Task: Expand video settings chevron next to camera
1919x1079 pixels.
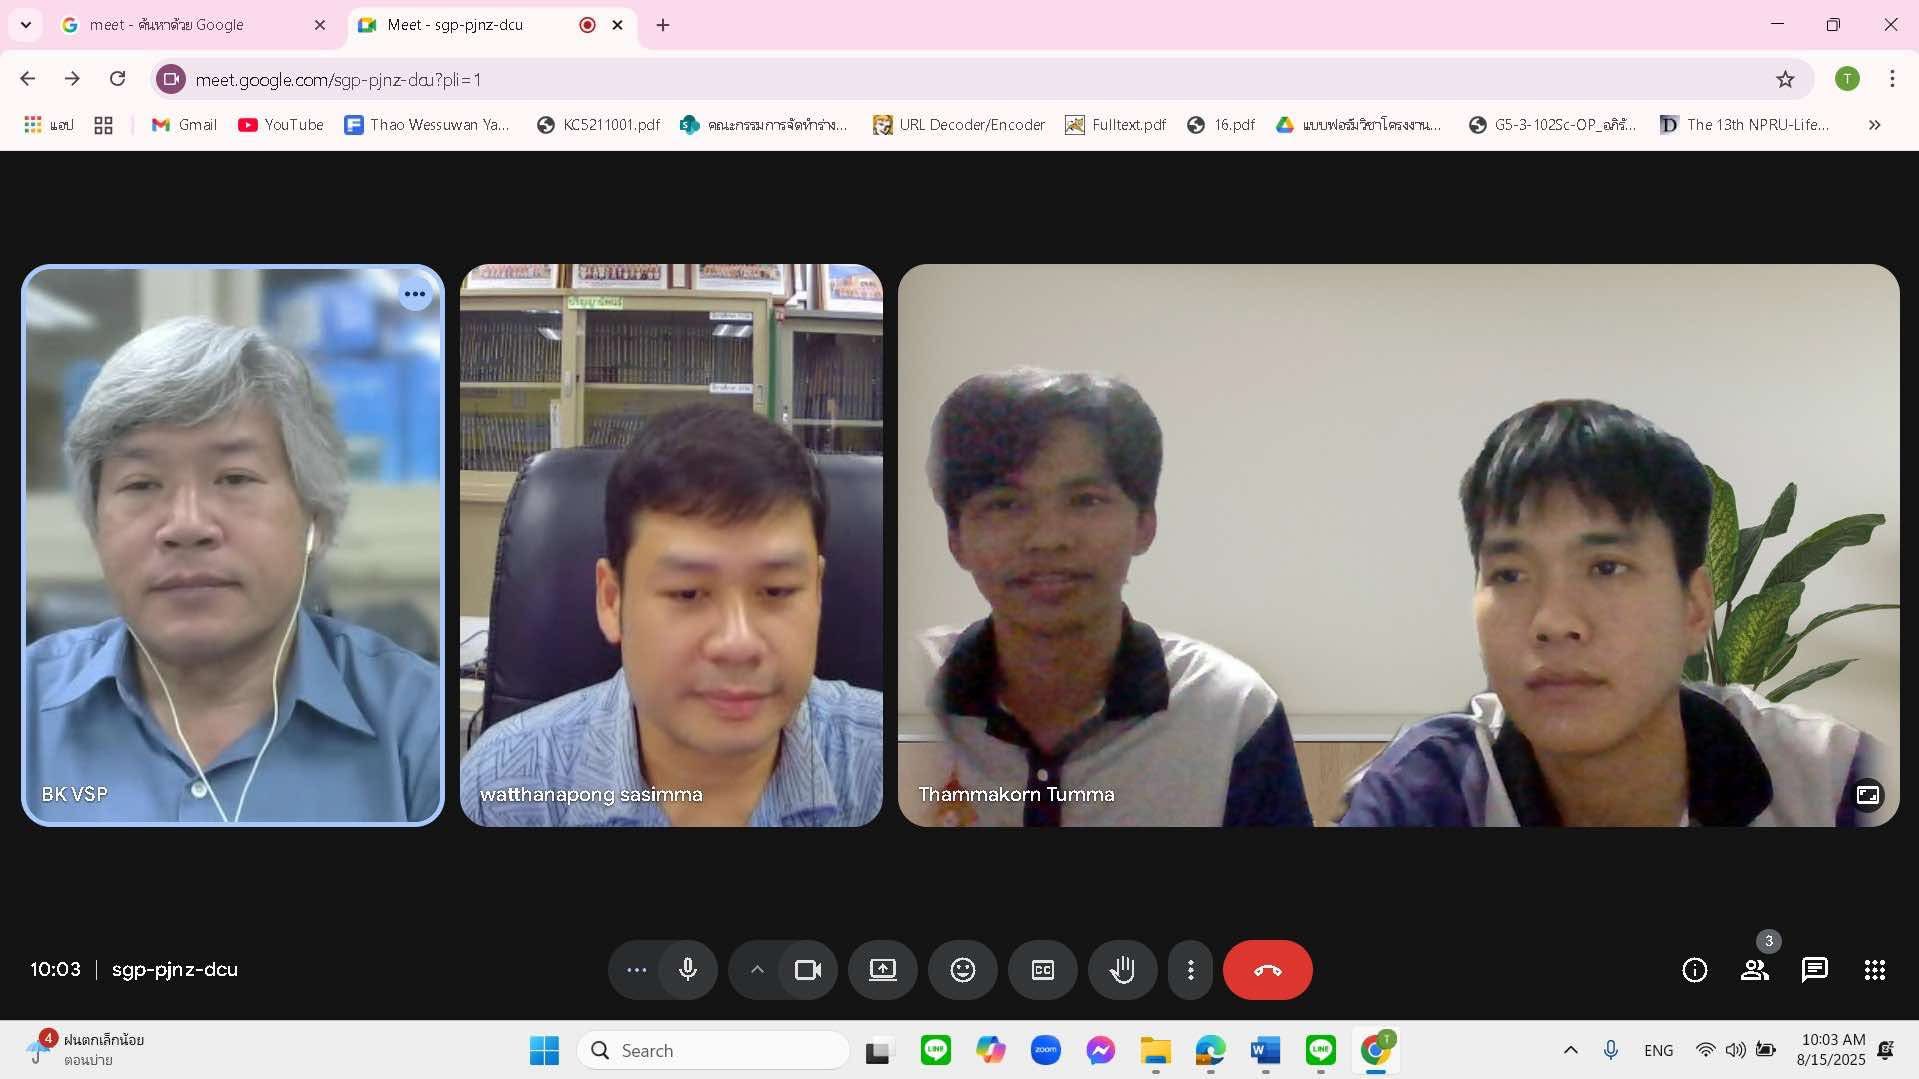Action: point(757,969)
